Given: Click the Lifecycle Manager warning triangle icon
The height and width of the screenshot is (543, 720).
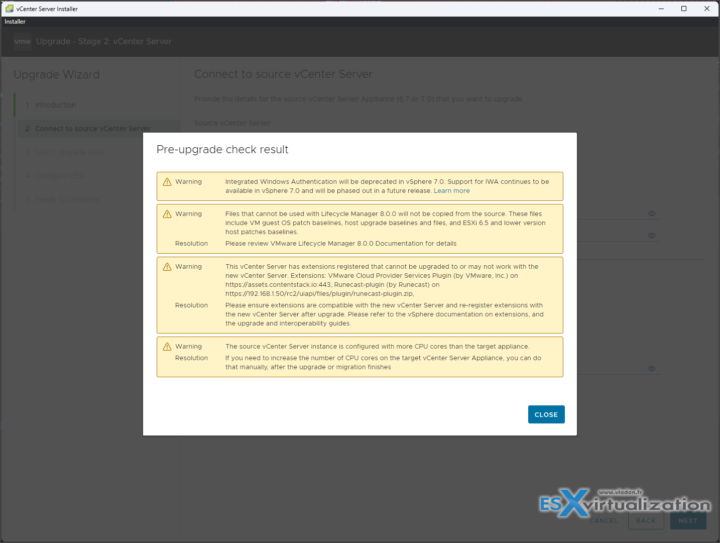Looking at the screenshot, I should click(x=165, y=214).
